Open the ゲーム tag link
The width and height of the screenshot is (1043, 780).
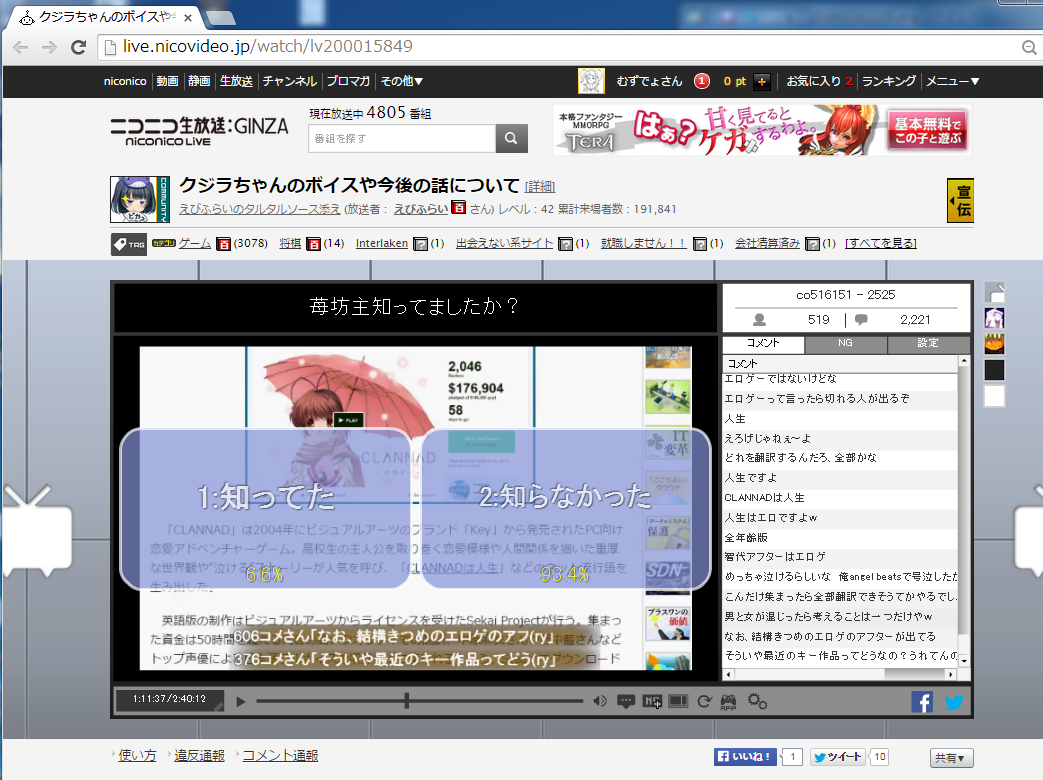(195, 243)
